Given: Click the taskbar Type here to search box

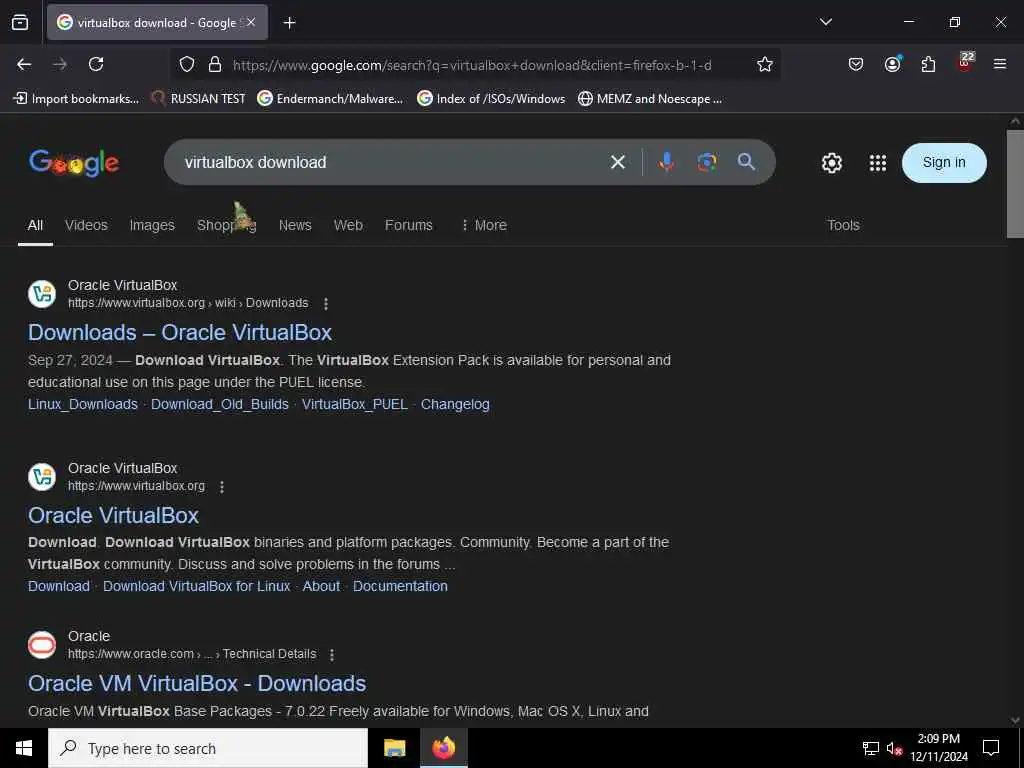Looking at the screenshot, I should click(x=208, y=748).
